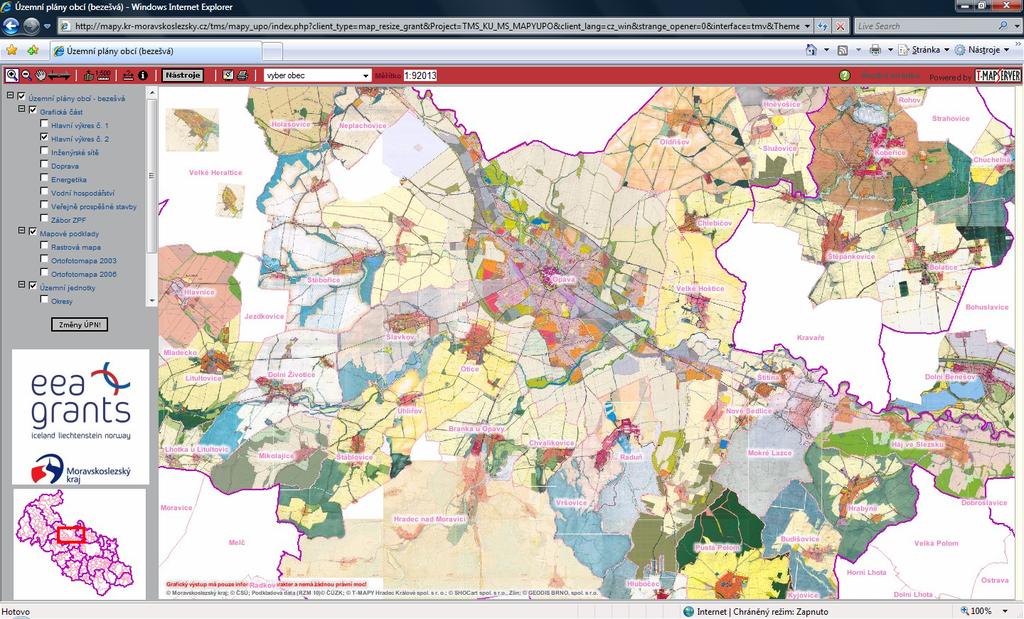Click the scale input field 1:92013
The width and height of the screenshot is (1024, 619).
point(420,76)
